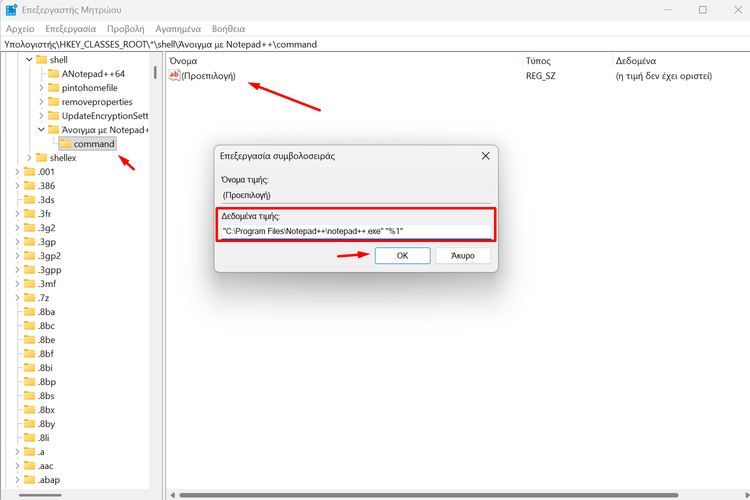Collapse the Άνοιγμα με Notepad++ key

[x=41, y=130]
